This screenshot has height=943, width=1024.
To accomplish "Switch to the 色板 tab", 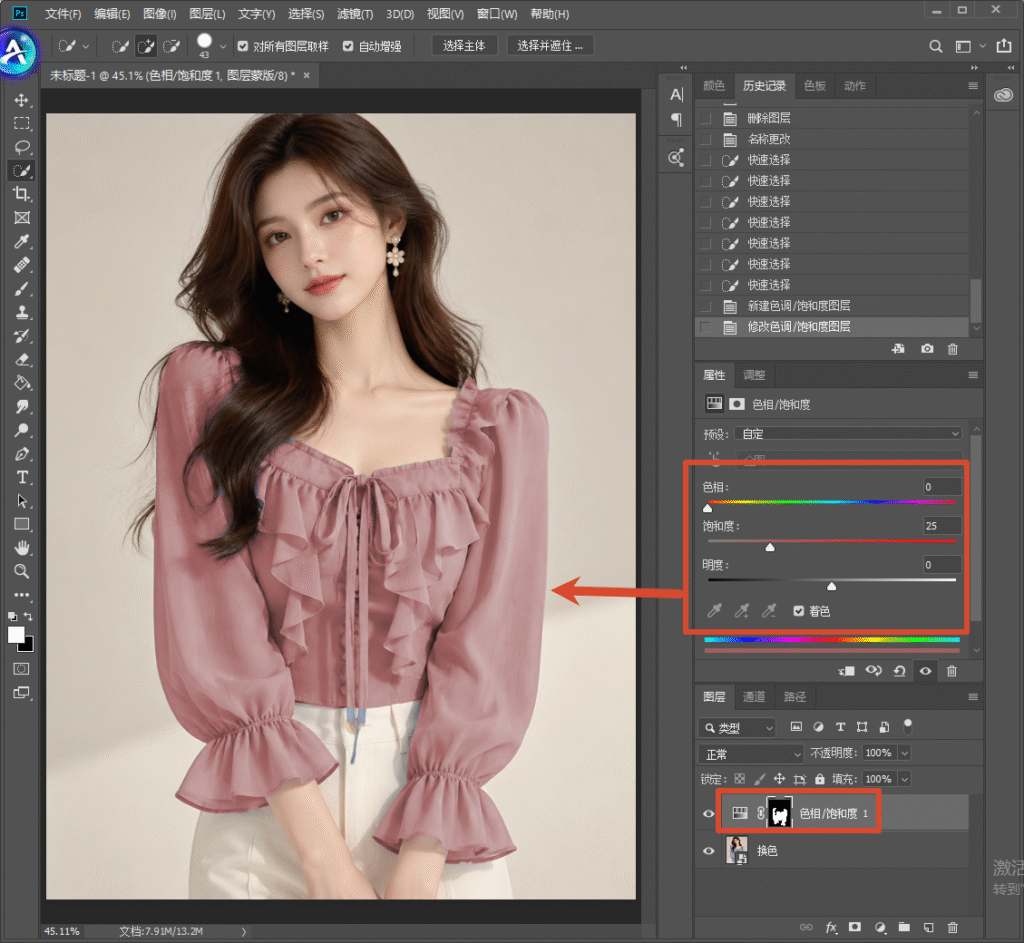I will (814, 86).
